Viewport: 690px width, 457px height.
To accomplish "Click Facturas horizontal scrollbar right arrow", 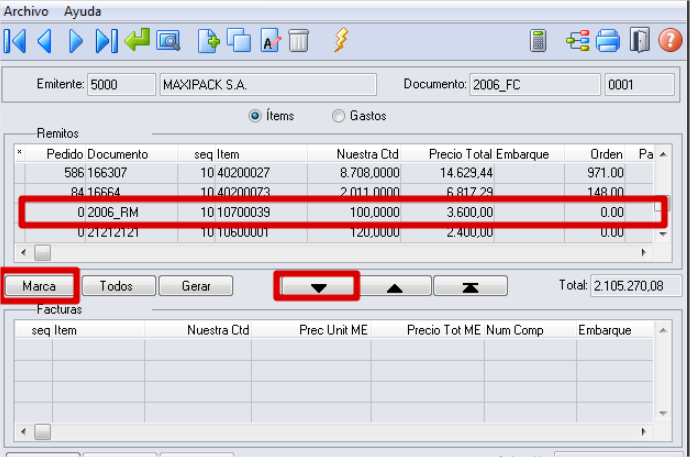I will 644,431.
